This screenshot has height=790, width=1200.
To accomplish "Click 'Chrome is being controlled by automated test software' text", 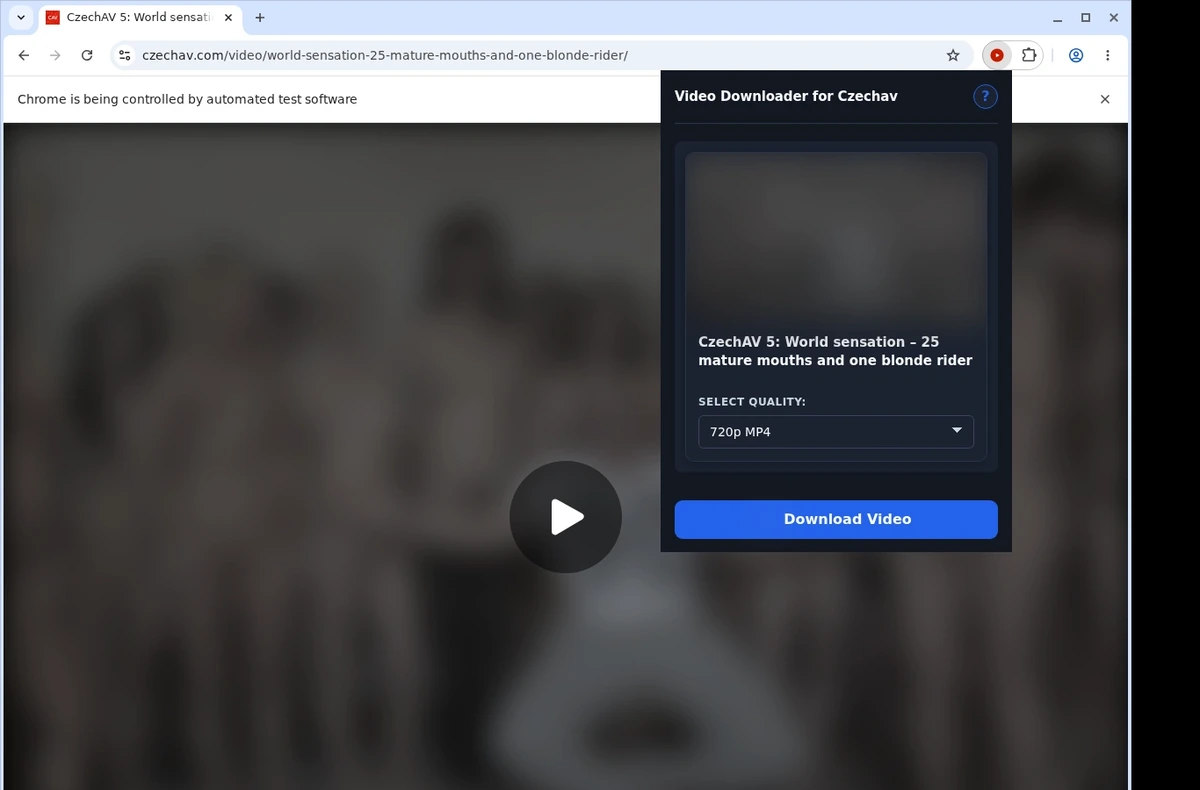I will (187, 99).
